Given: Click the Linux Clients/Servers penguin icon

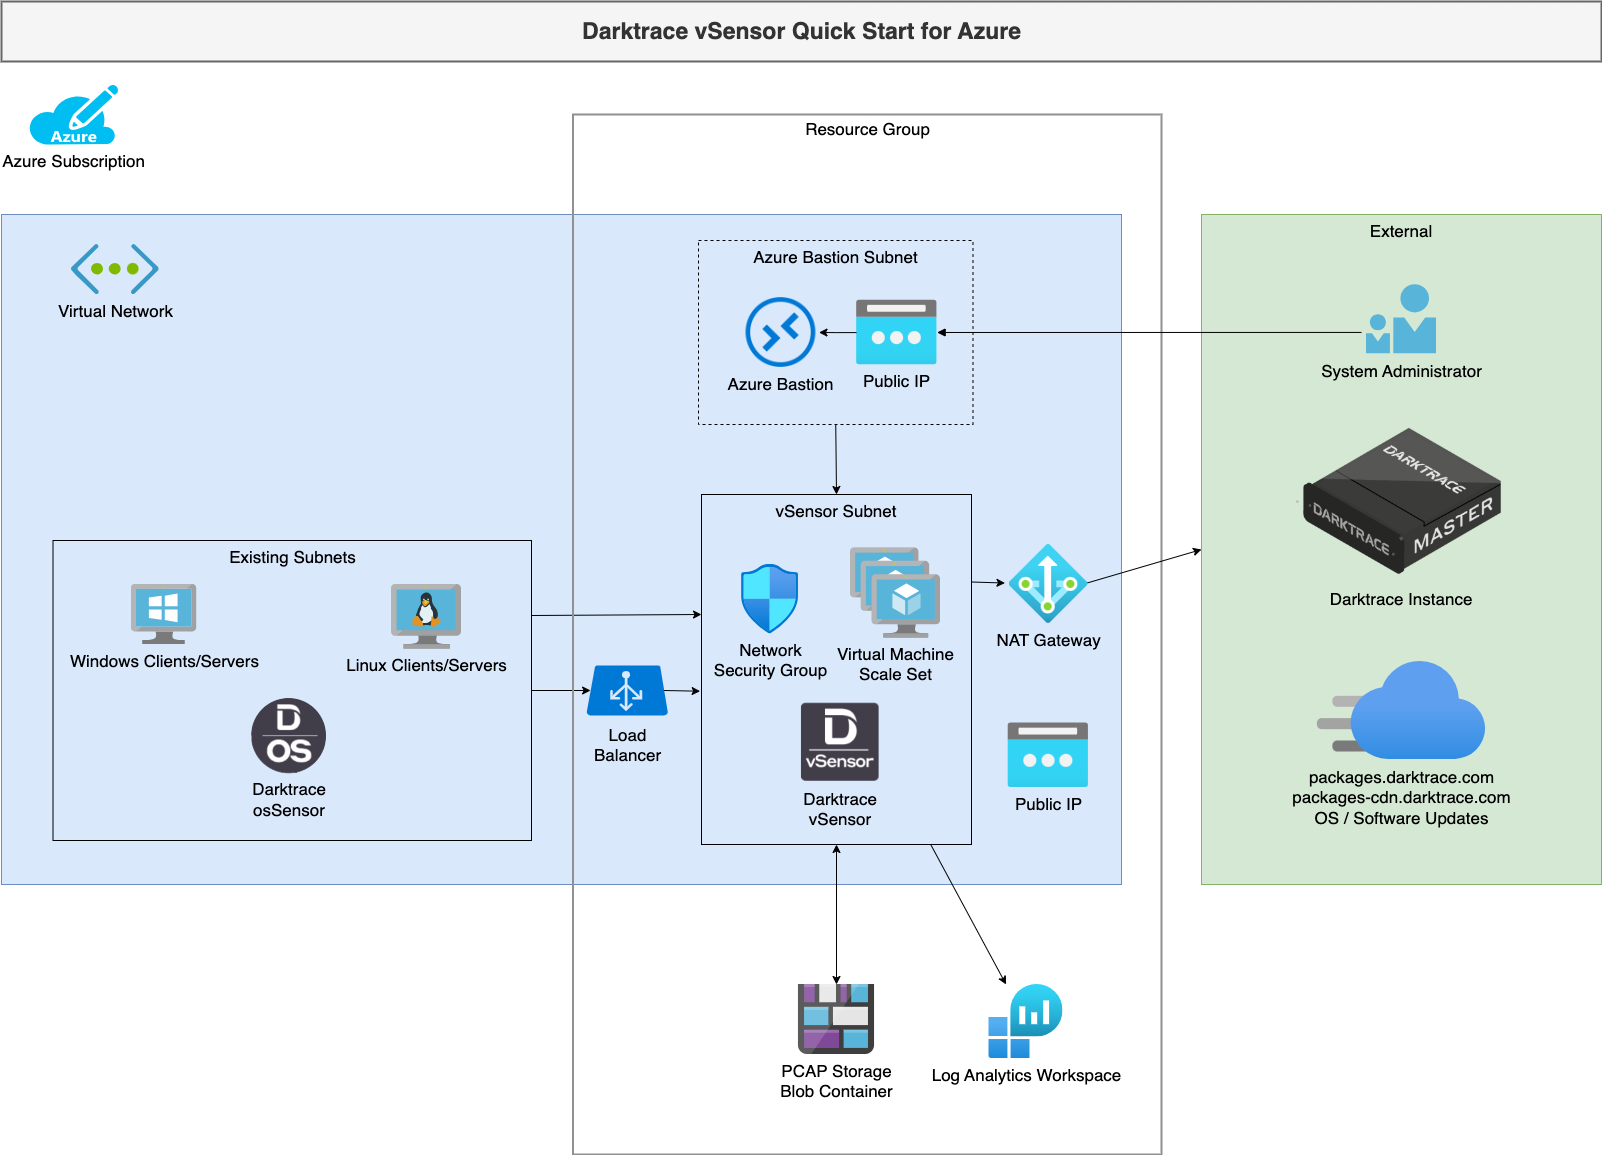Looking at the screenshot, I should click(x=426, y=616).
